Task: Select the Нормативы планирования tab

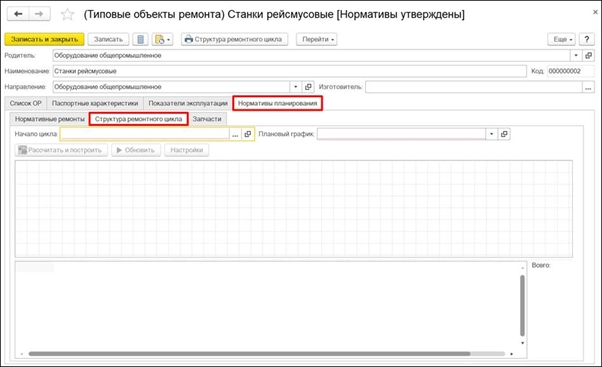Action: pyautogui.click(x=278, y=103)
